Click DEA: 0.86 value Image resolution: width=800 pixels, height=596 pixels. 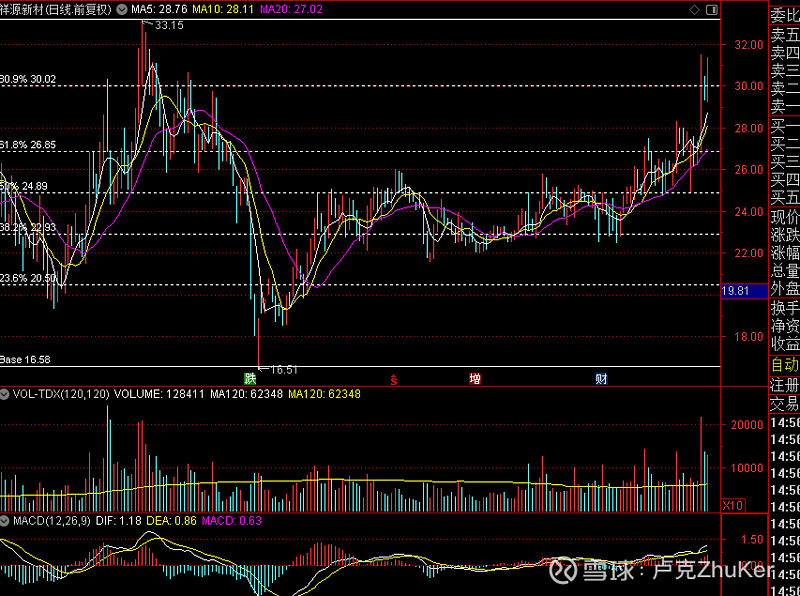171,521
